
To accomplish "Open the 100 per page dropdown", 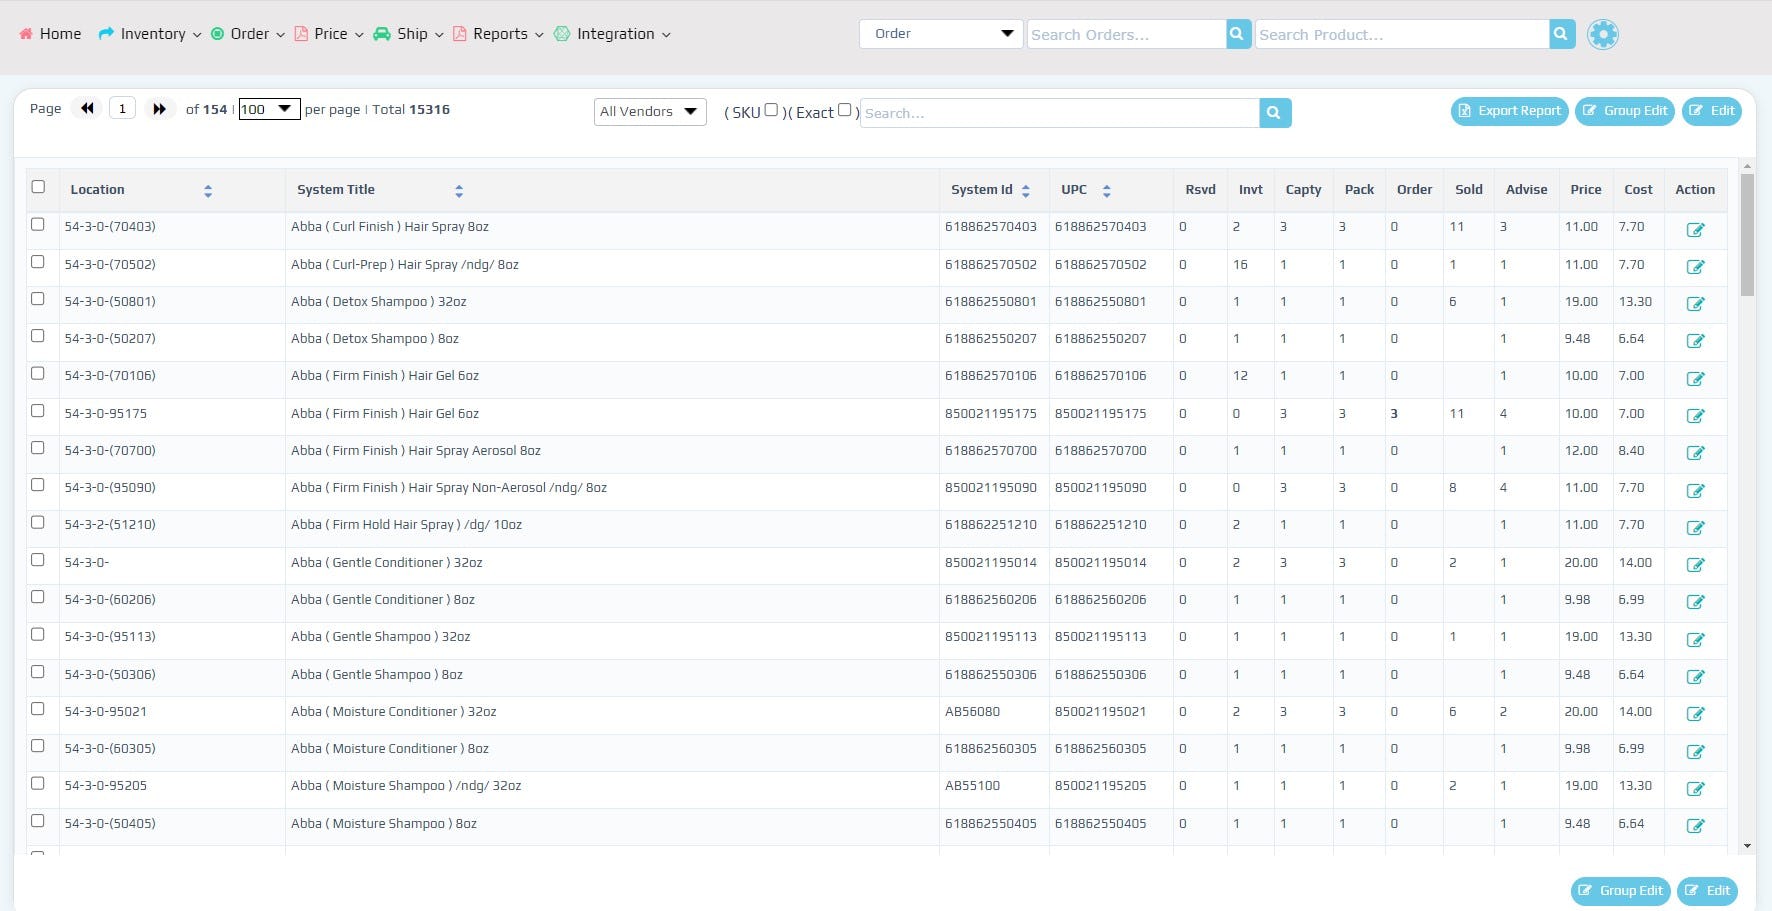I will 267,109.
